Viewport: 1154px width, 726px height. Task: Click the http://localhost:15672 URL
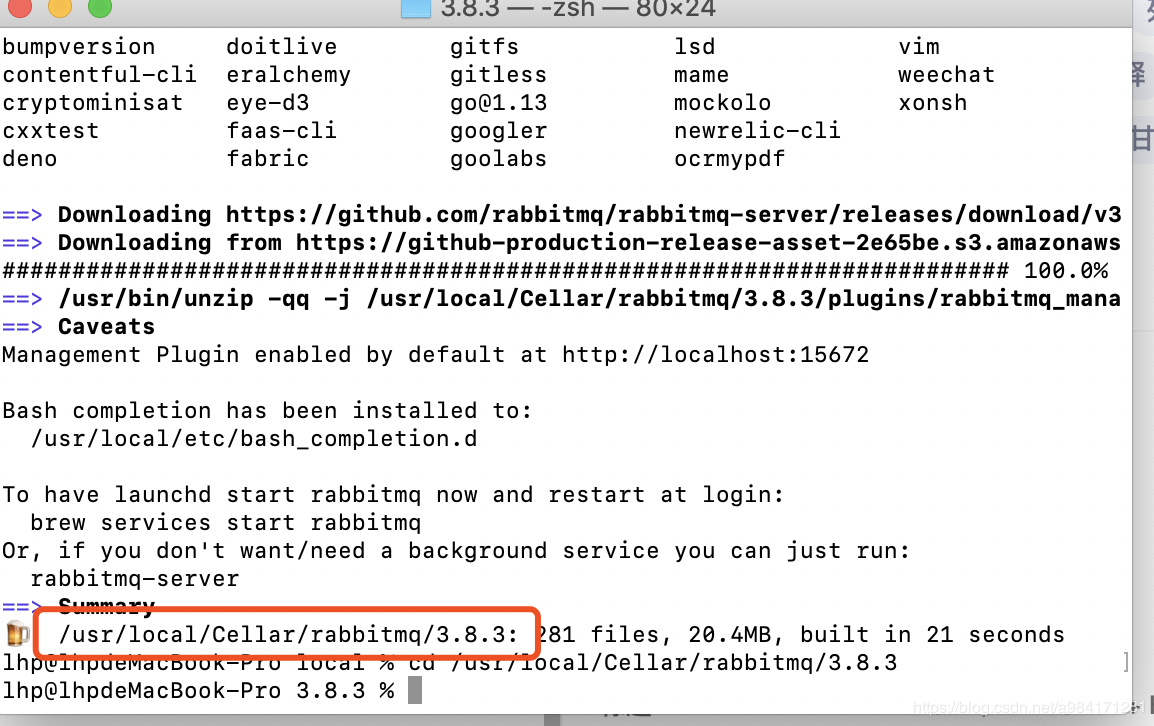pyautogui.click(x=715, y=355)
